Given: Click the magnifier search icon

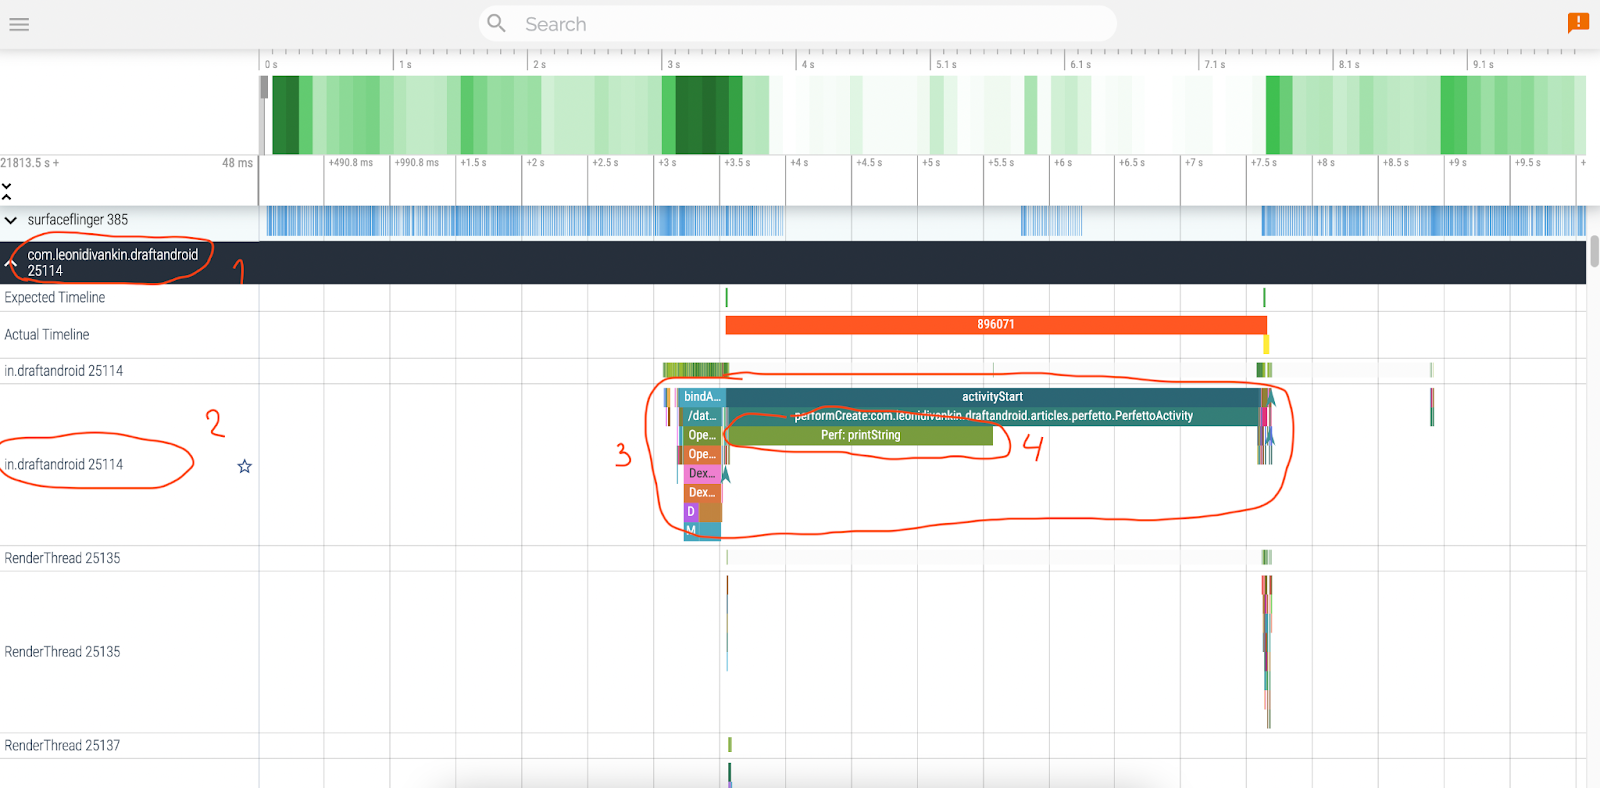Looking at the screenshot, I should click(496, 23).
